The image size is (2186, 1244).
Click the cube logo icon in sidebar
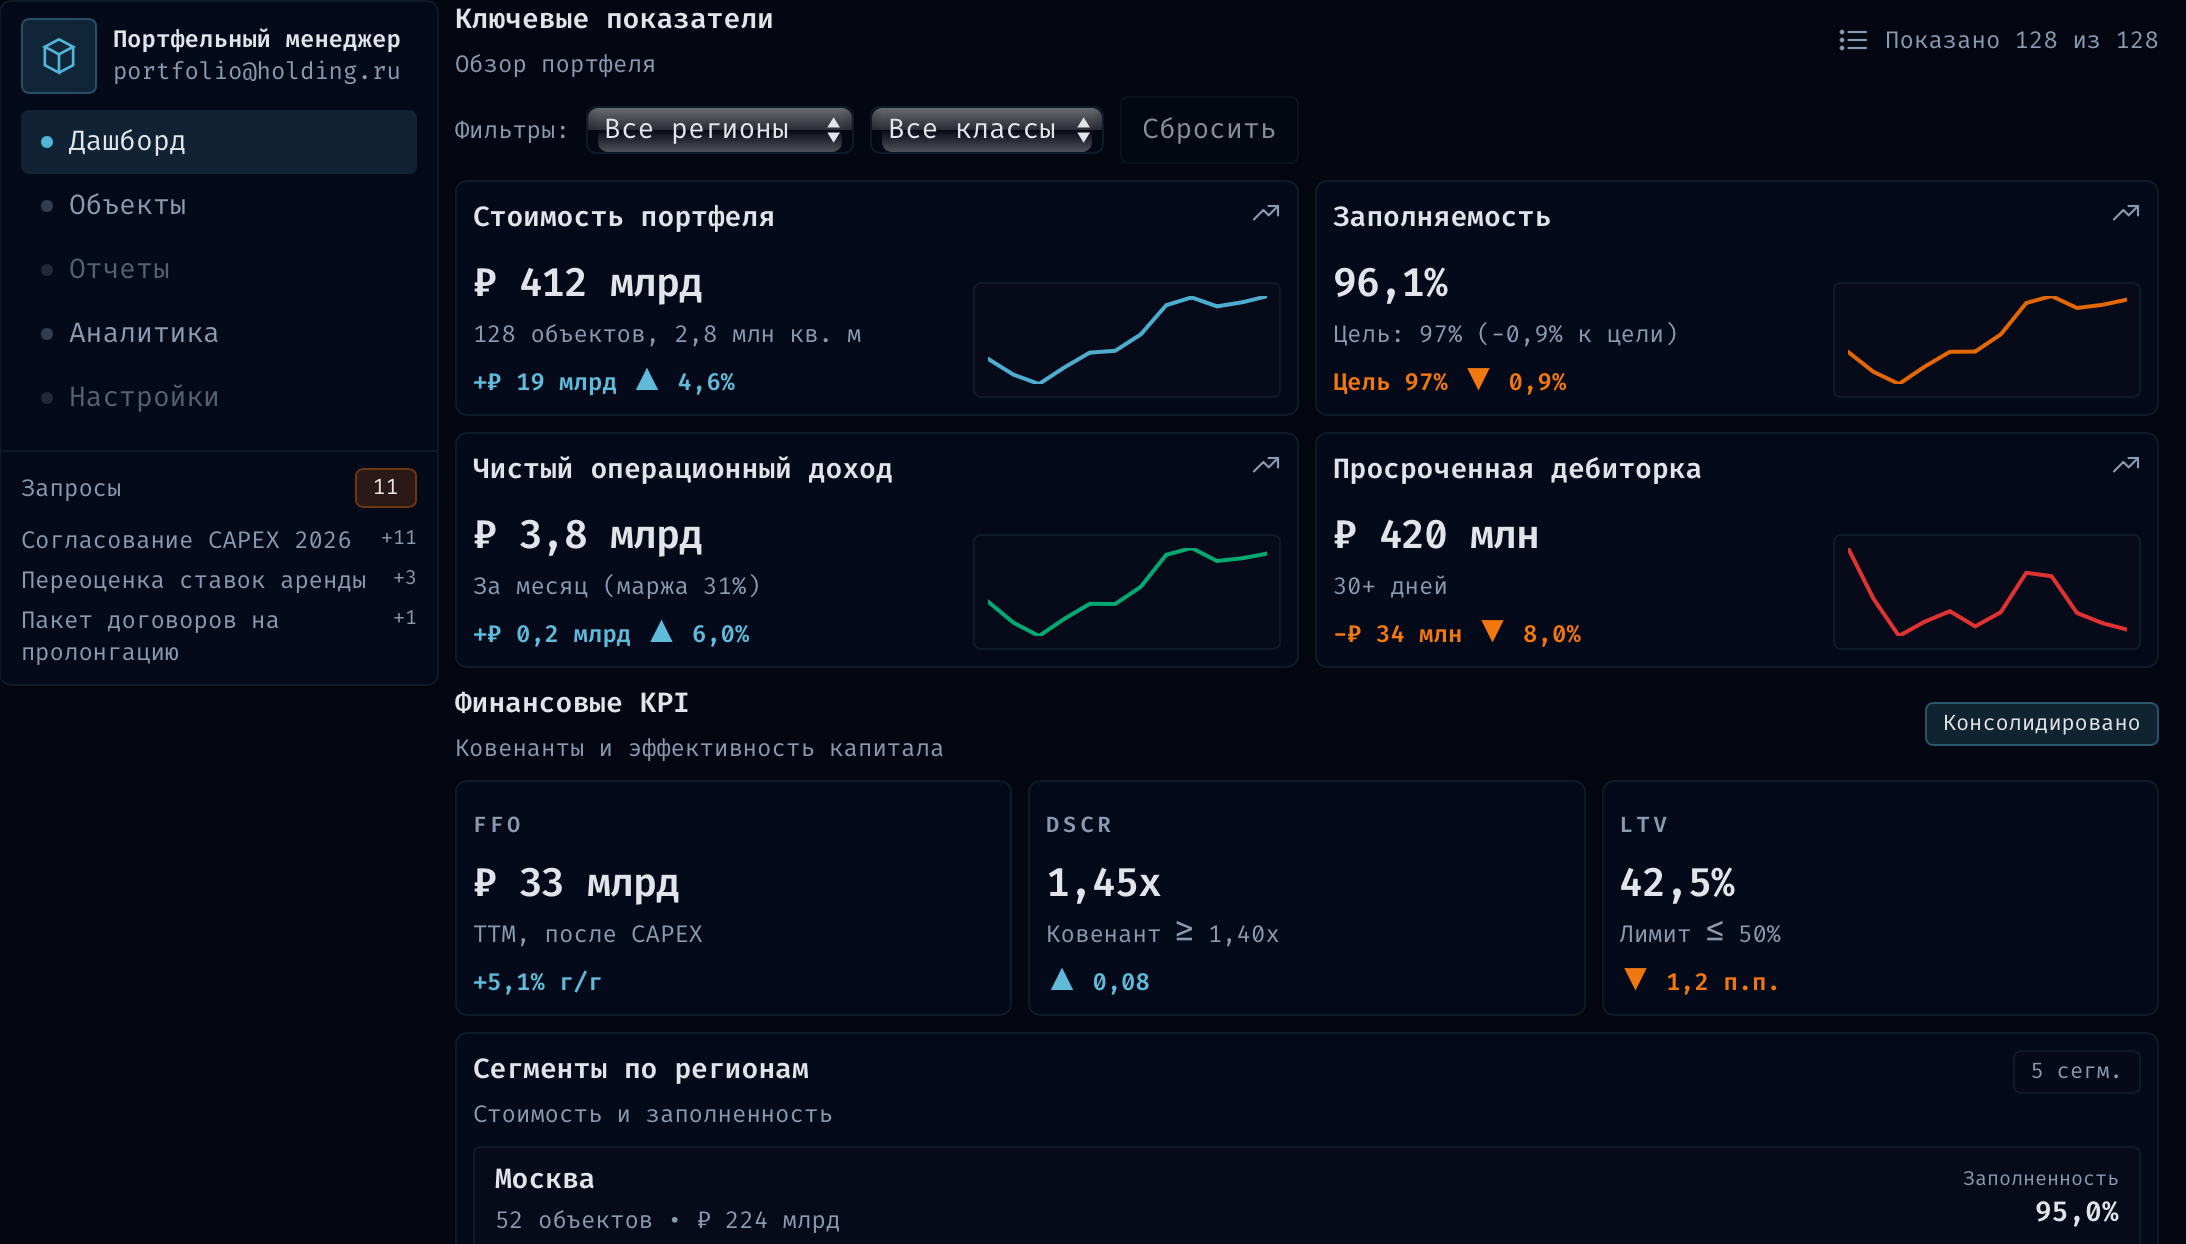(59, 56)
